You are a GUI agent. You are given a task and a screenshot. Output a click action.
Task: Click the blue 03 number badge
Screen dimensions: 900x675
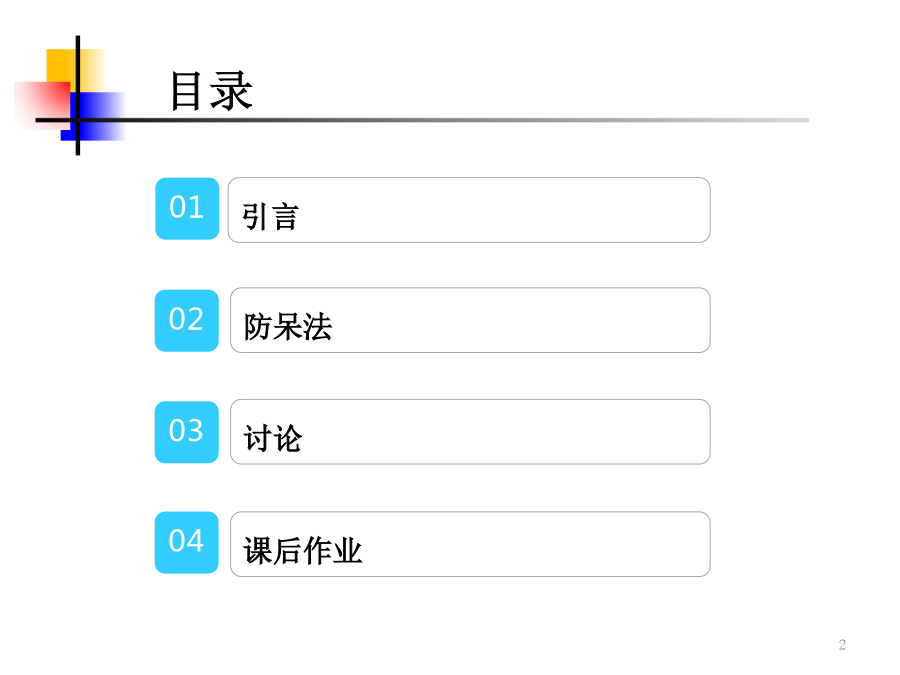coord(187,432)
